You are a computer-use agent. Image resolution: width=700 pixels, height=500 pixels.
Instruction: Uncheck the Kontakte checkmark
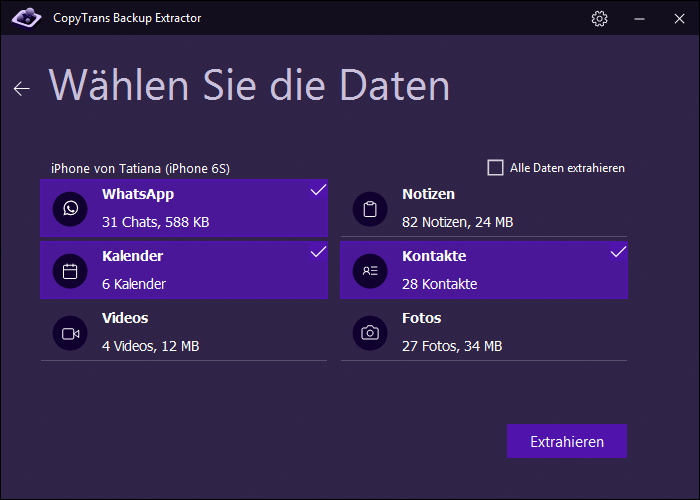618,252
